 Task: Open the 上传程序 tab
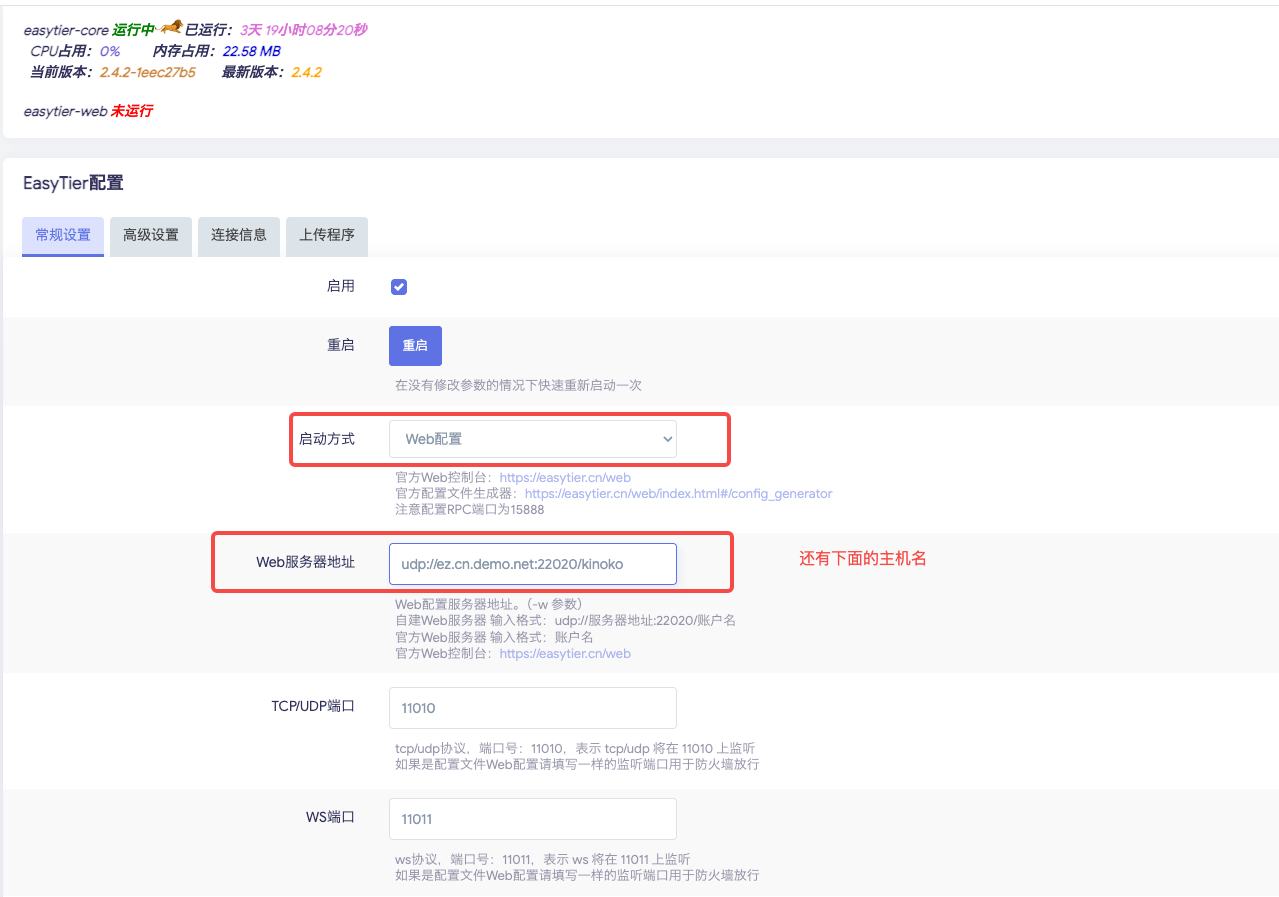point(327,236)
